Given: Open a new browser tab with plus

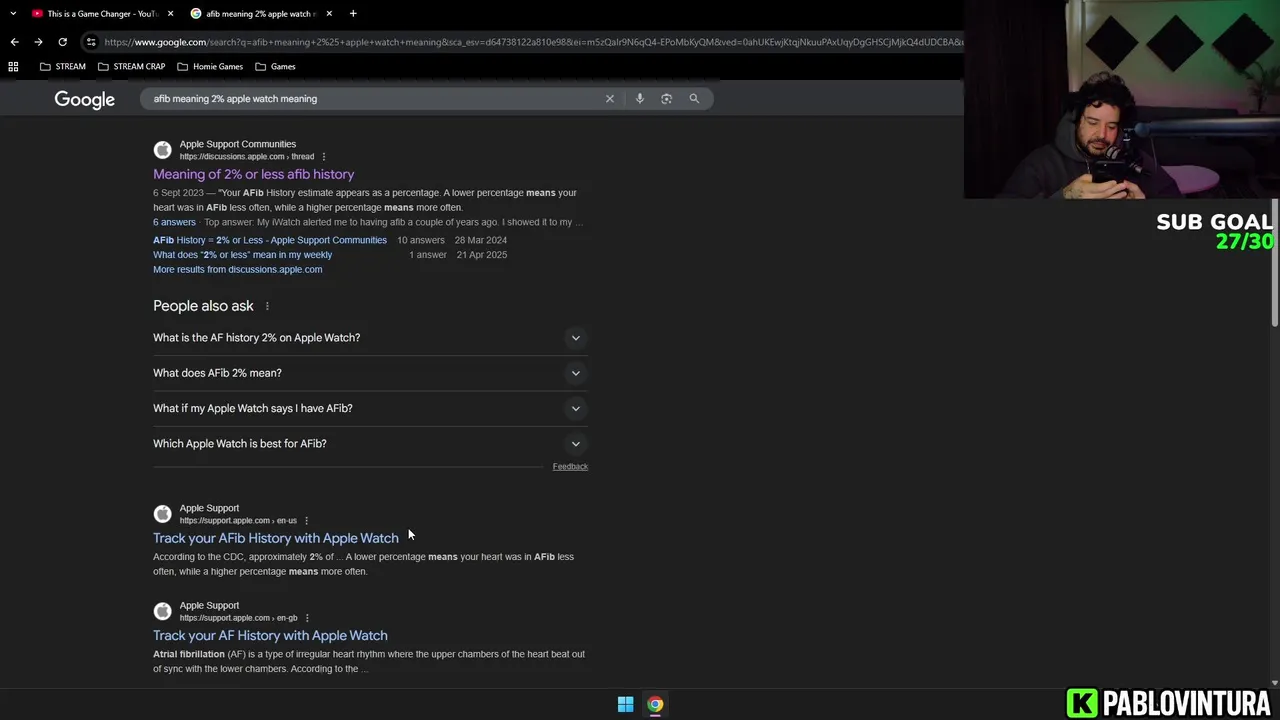Looking at the screenshot, I should point(353,13).
